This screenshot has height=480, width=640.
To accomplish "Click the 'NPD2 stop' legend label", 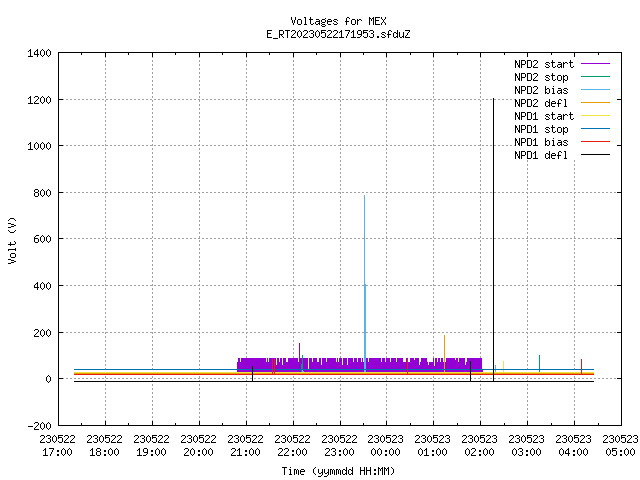I will coord(541,77).
